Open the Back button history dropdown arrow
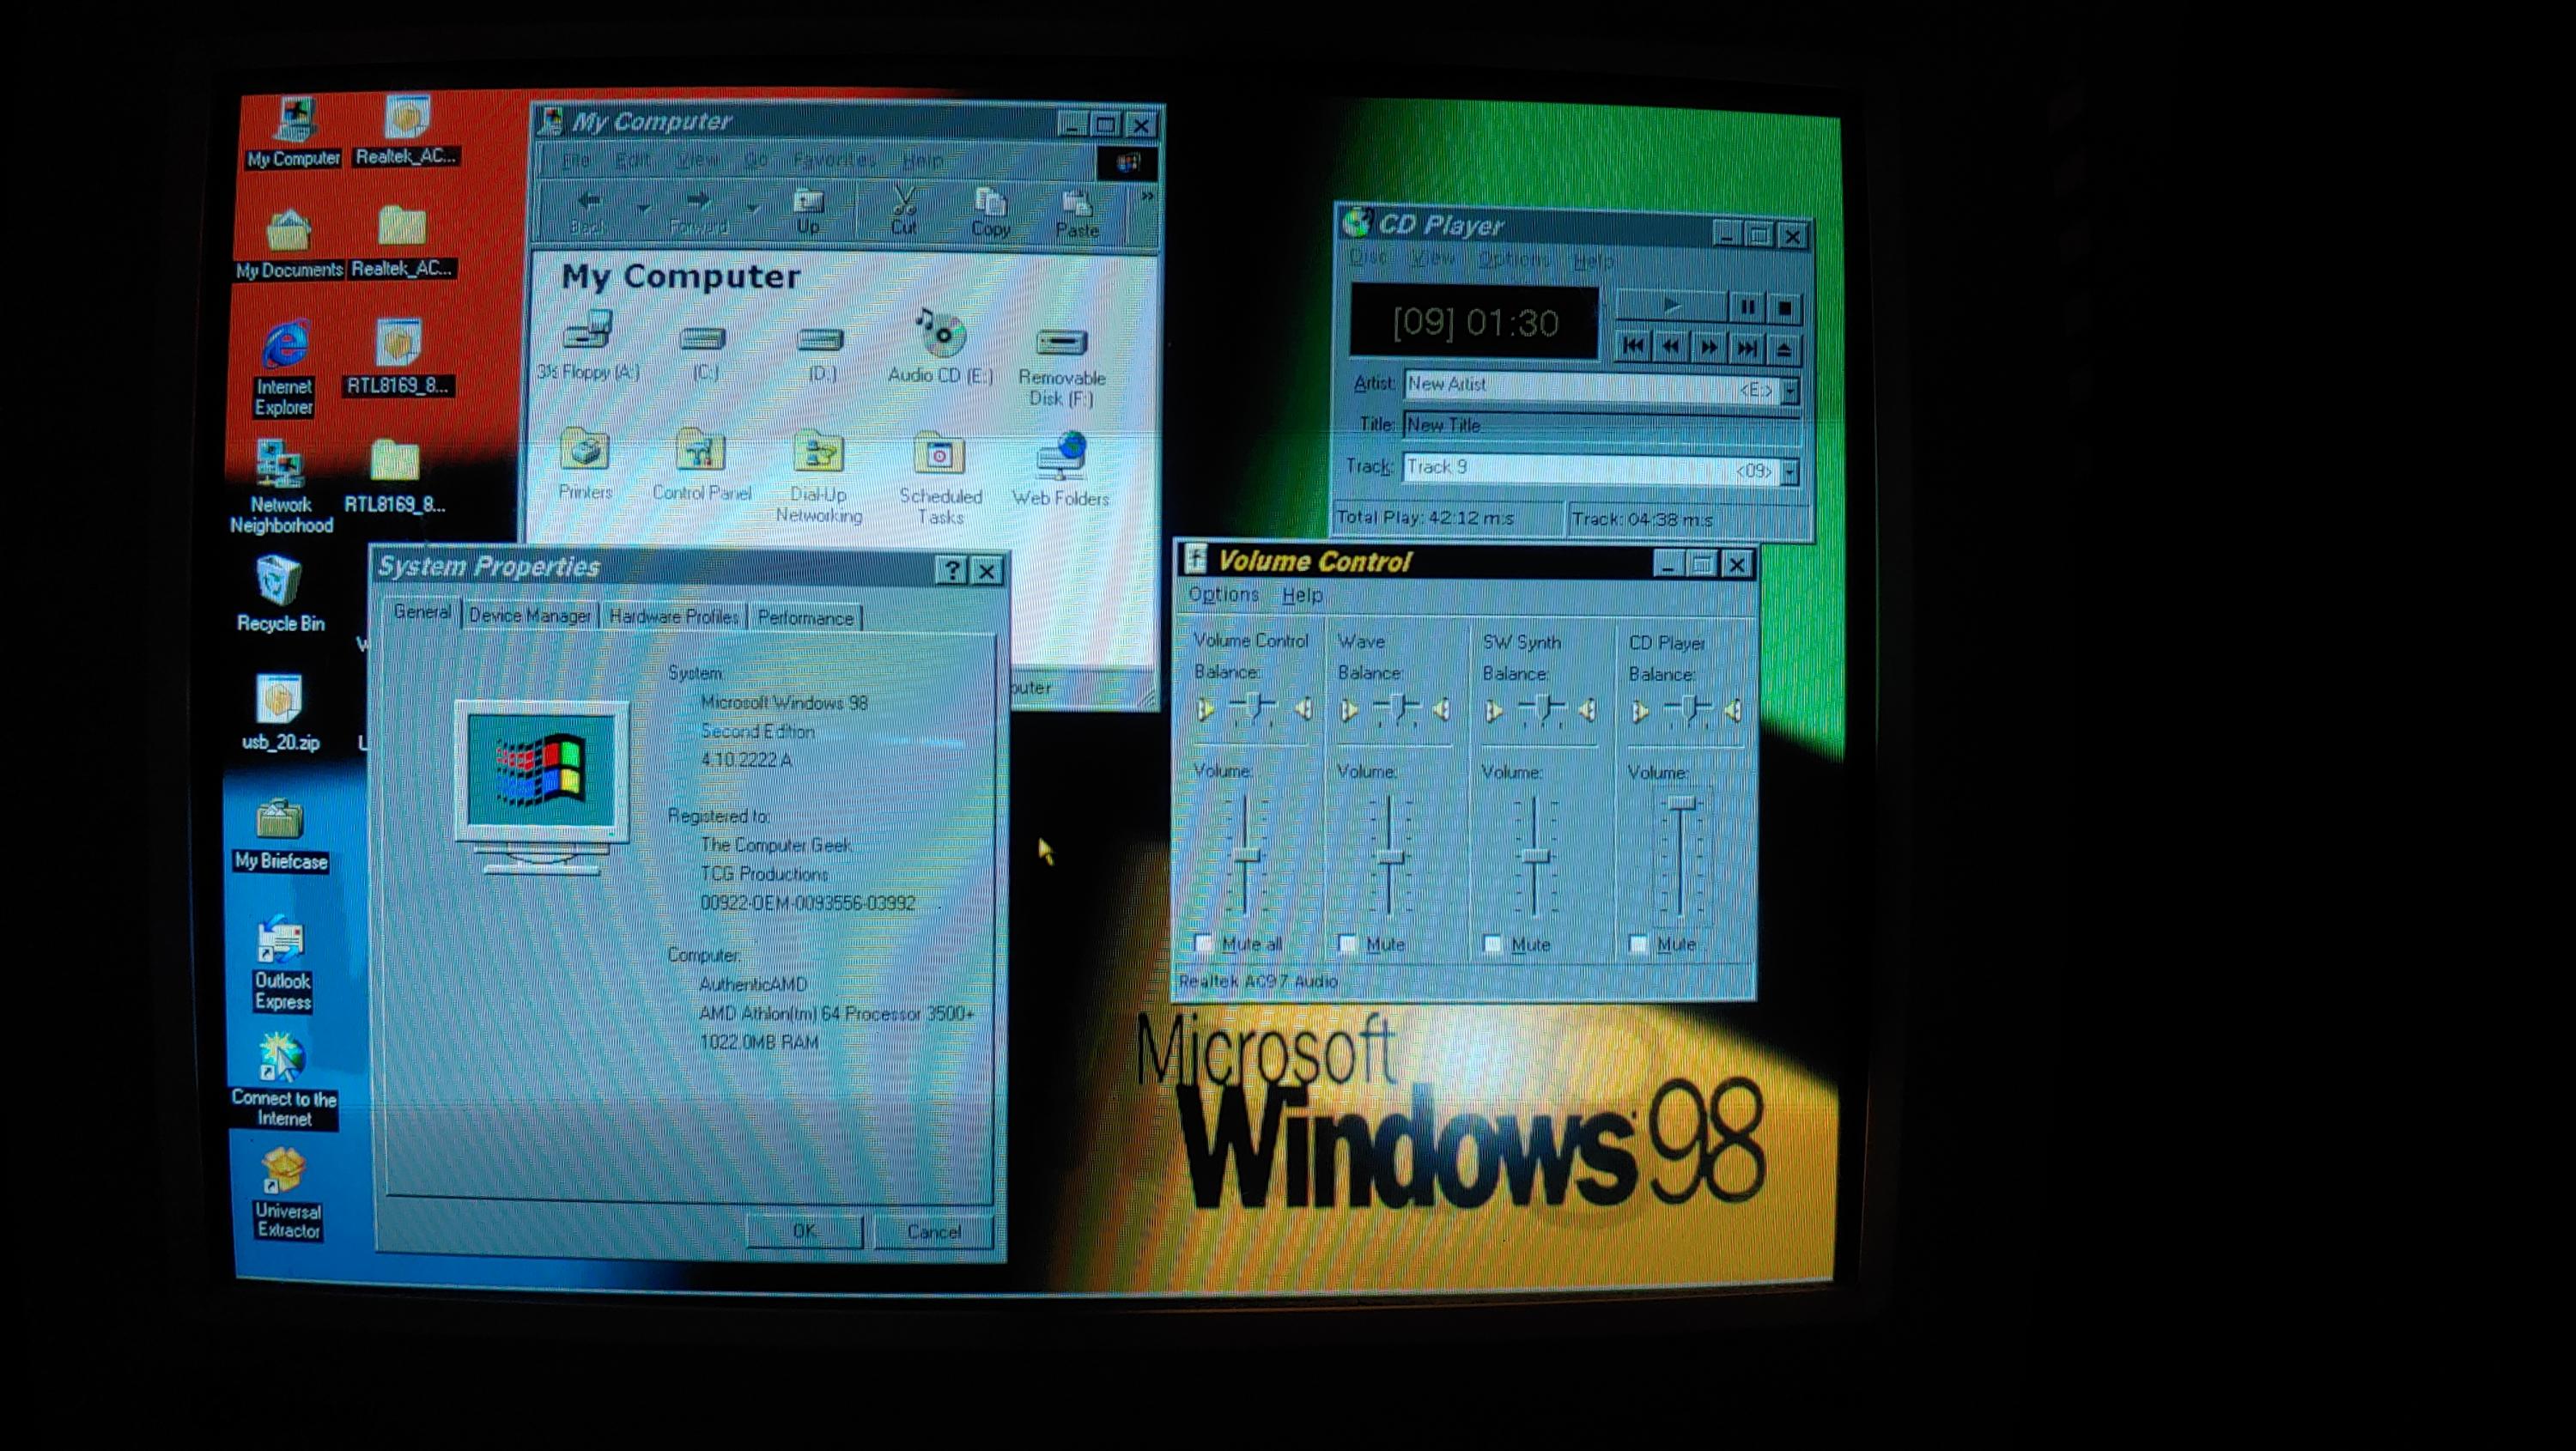 (x=644, y=208)
